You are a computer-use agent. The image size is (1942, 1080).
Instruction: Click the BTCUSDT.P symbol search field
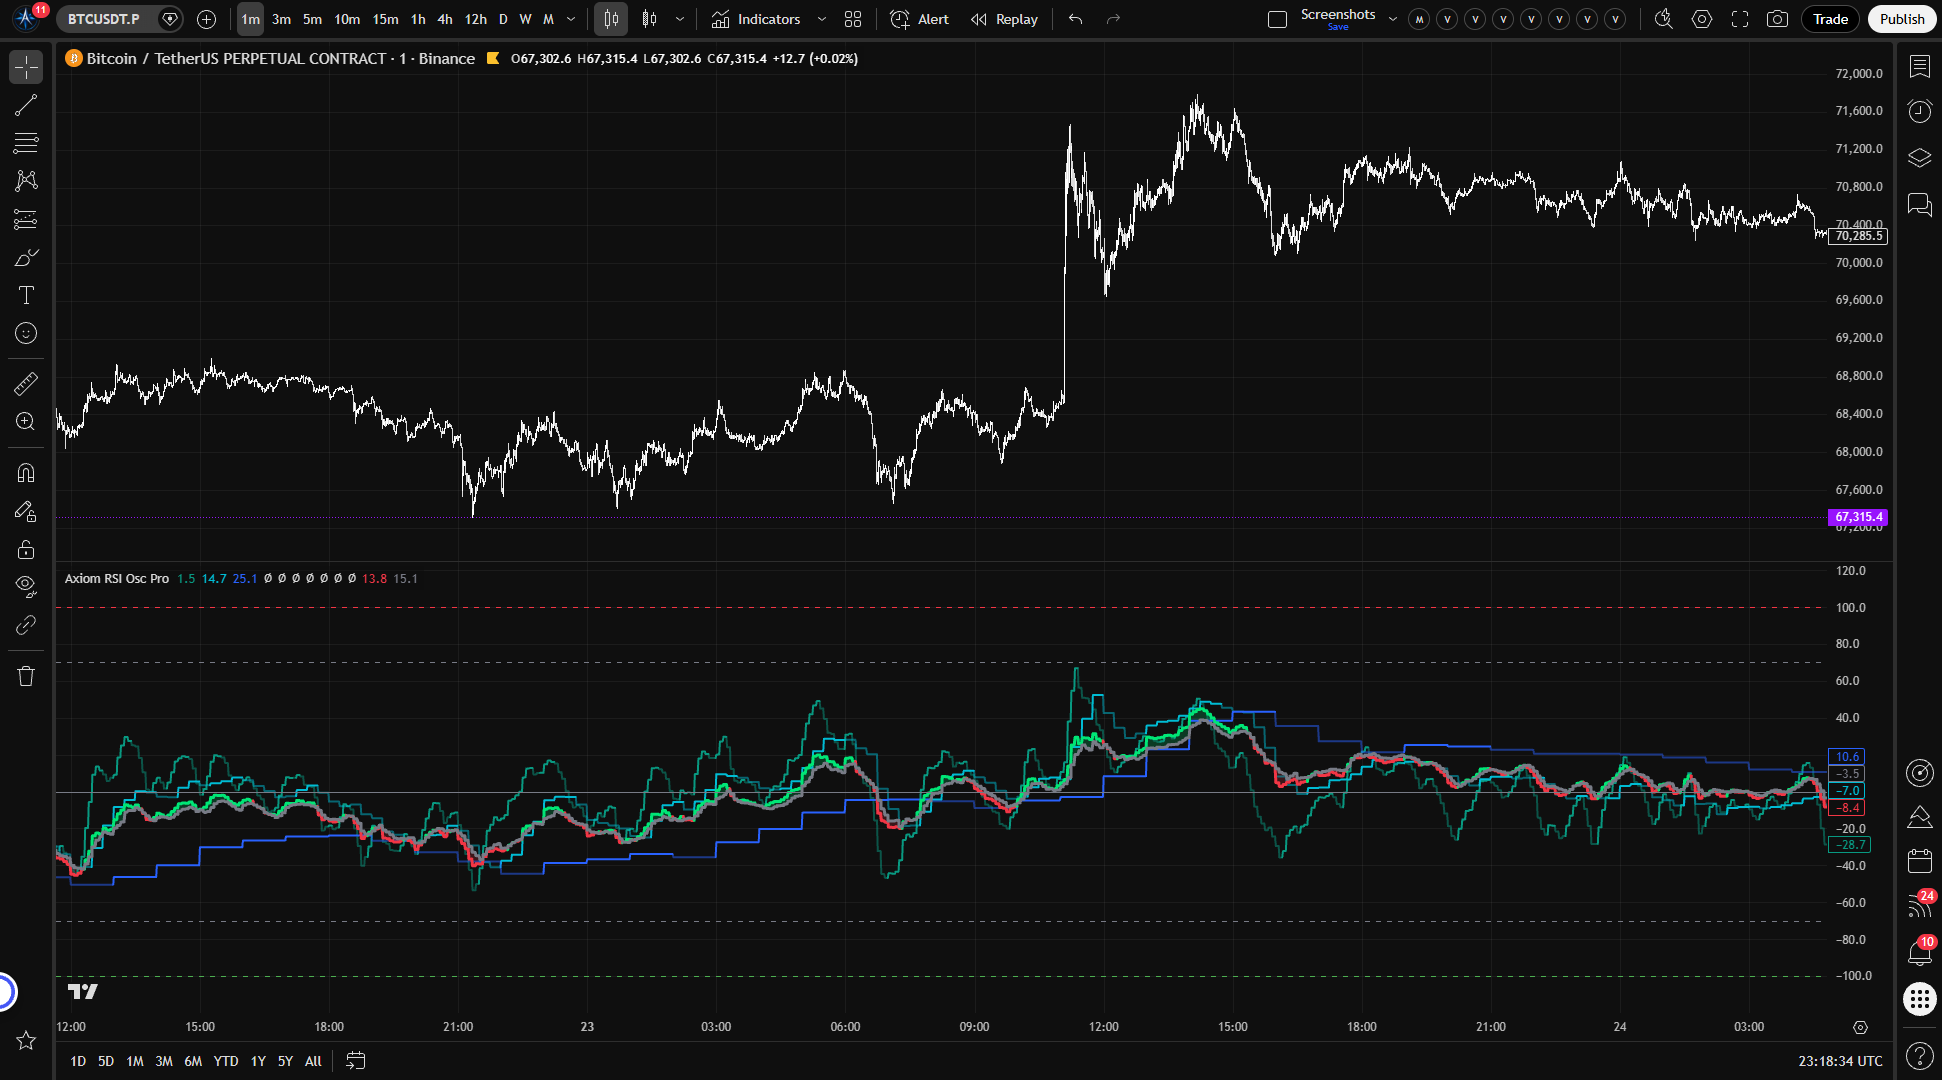tap(104, 19)
